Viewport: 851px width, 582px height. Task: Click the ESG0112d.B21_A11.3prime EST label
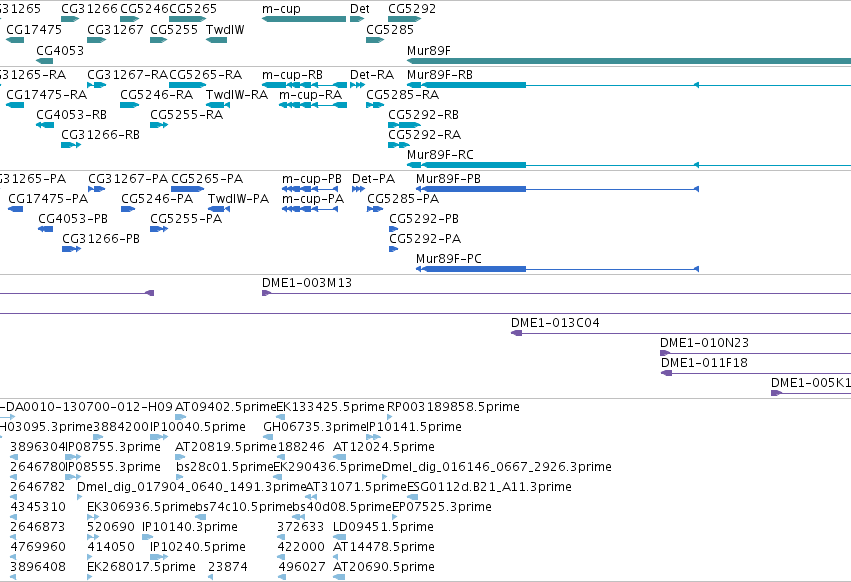point(489,487)
